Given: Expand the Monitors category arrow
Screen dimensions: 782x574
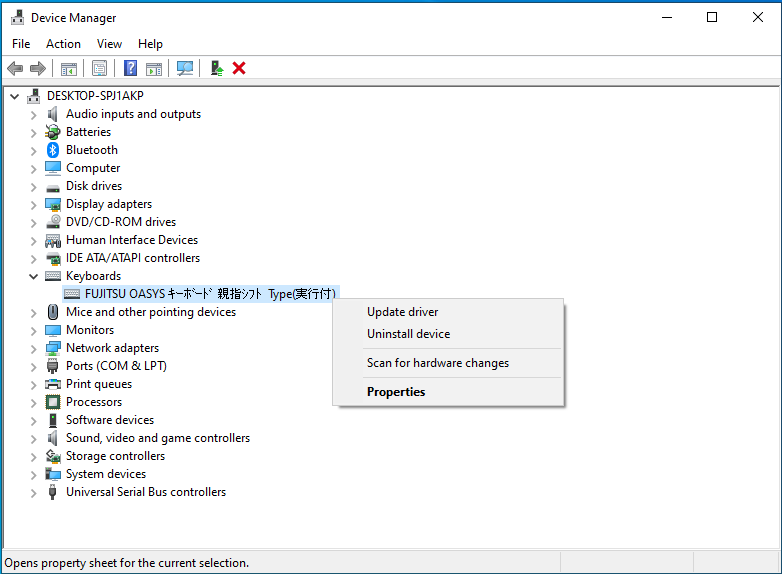Looking at the screenshot, I should pos(33,331).
